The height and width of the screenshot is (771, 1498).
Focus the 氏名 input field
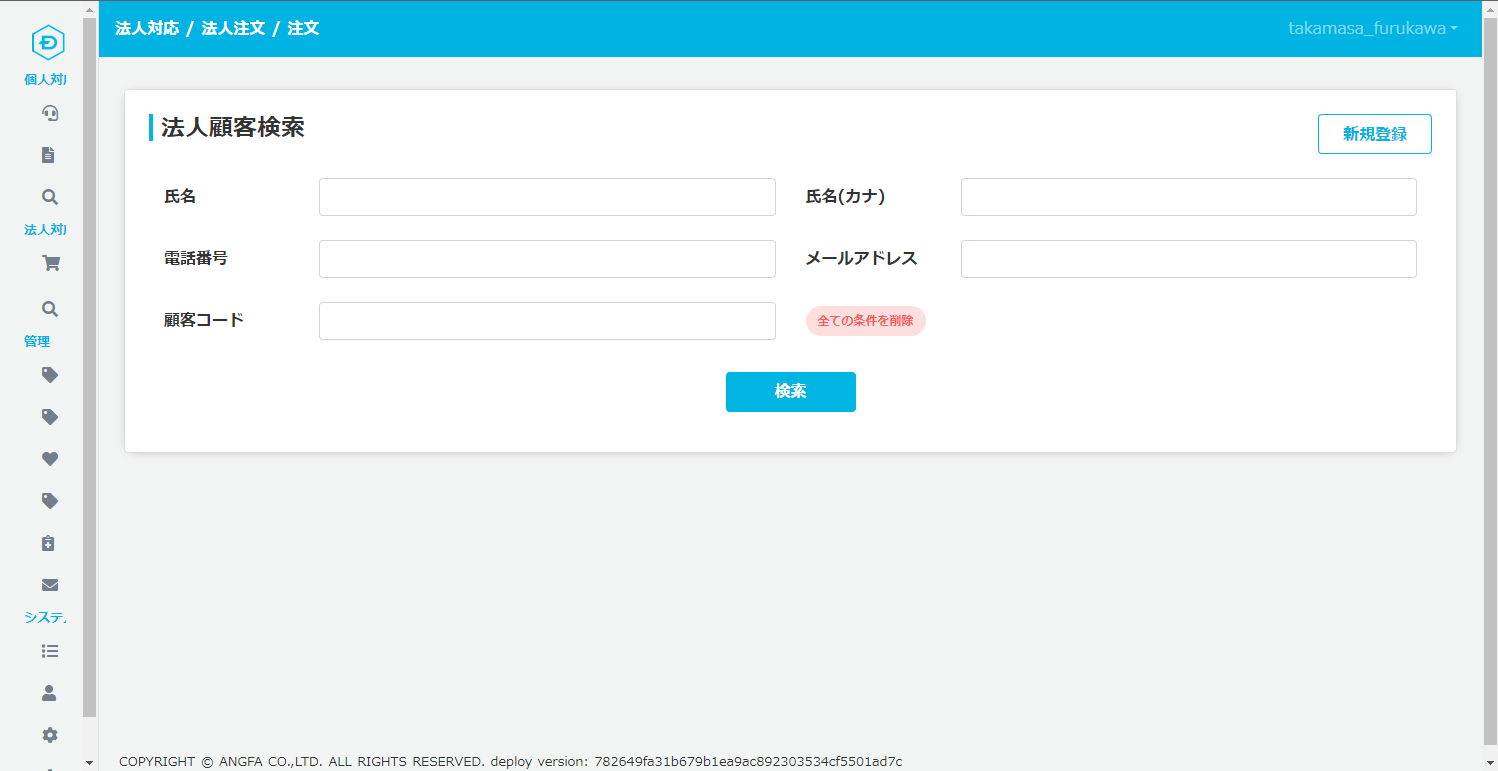tap(547, 197)
